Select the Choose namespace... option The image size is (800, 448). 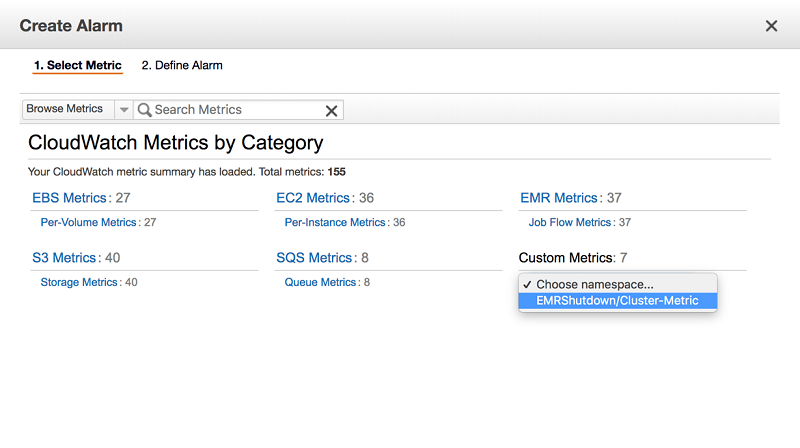(594, 284)
